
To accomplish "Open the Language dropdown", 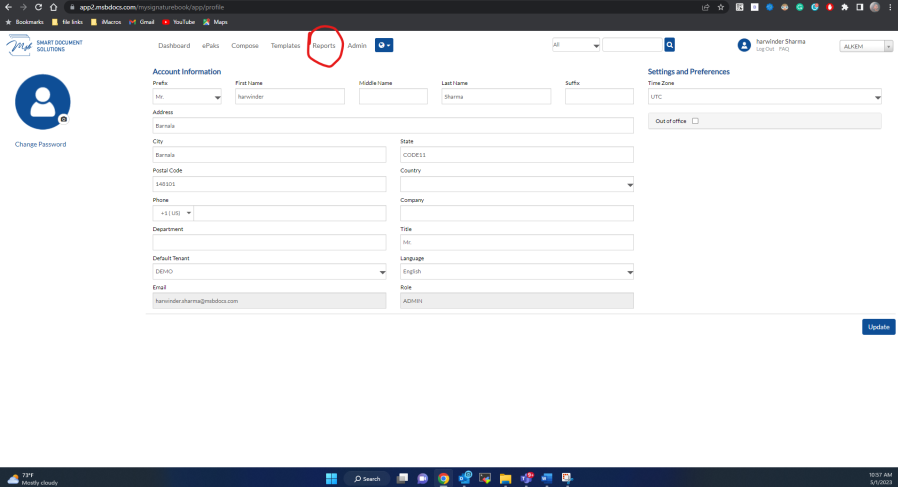I will (x=517, y=272).
